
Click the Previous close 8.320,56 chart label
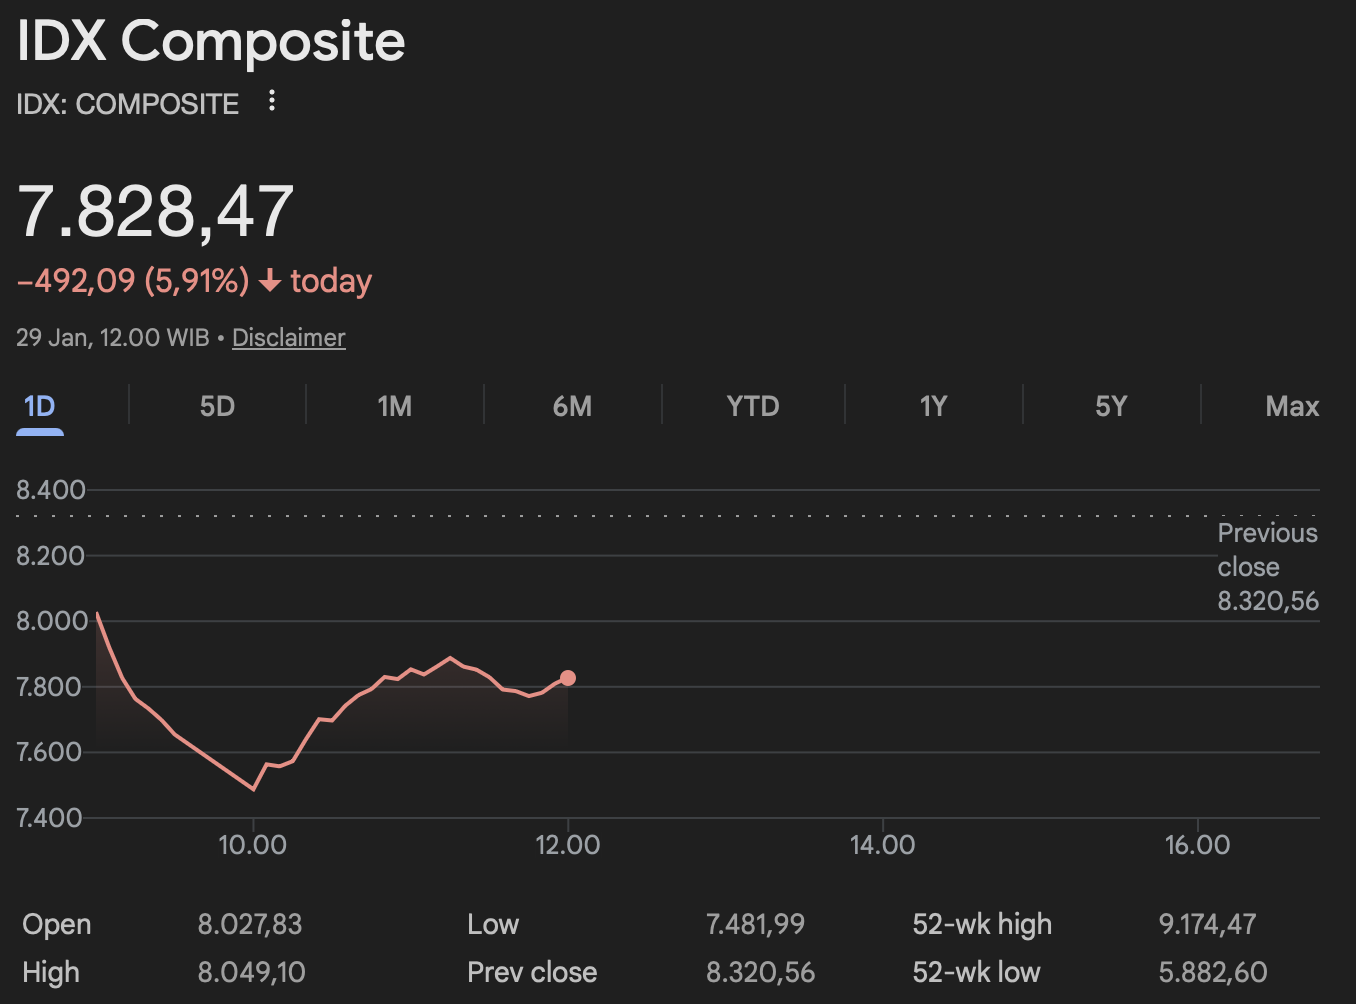[1267, 567]
